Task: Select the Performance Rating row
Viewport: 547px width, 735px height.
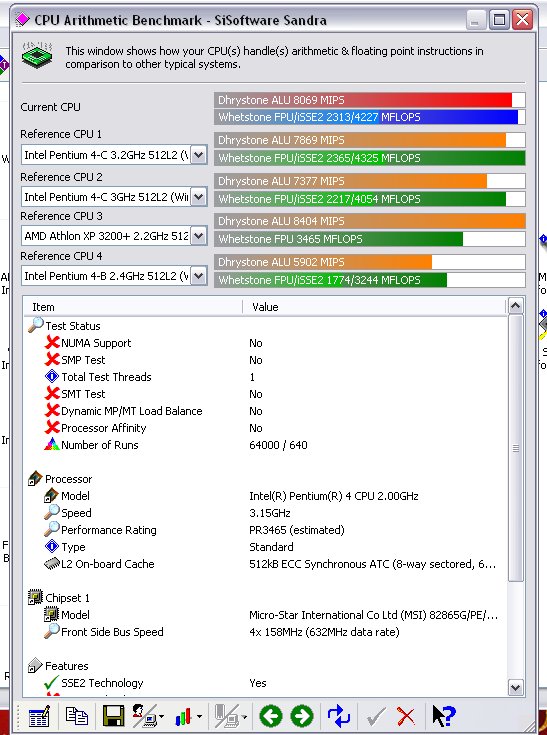Action: [266, 530]
